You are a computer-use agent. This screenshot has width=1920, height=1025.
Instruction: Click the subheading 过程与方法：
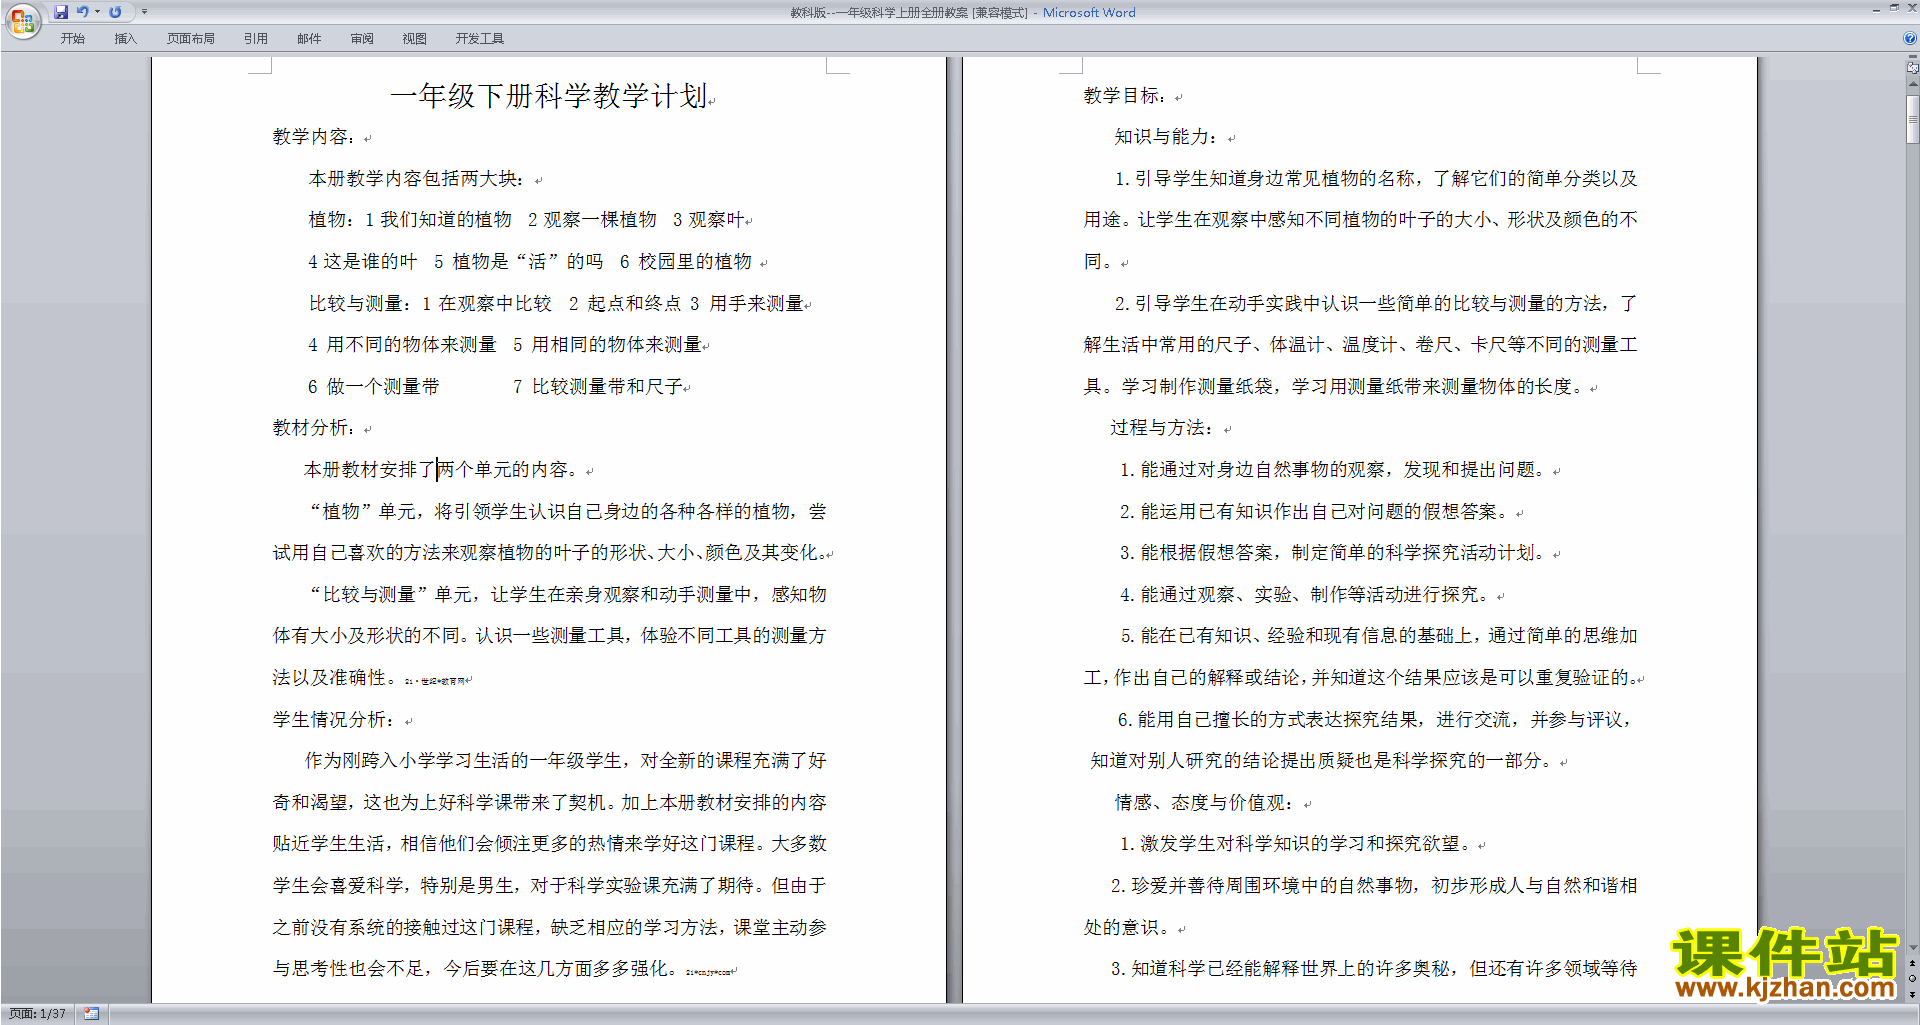pyautogui.click(x=1162, y=428)
